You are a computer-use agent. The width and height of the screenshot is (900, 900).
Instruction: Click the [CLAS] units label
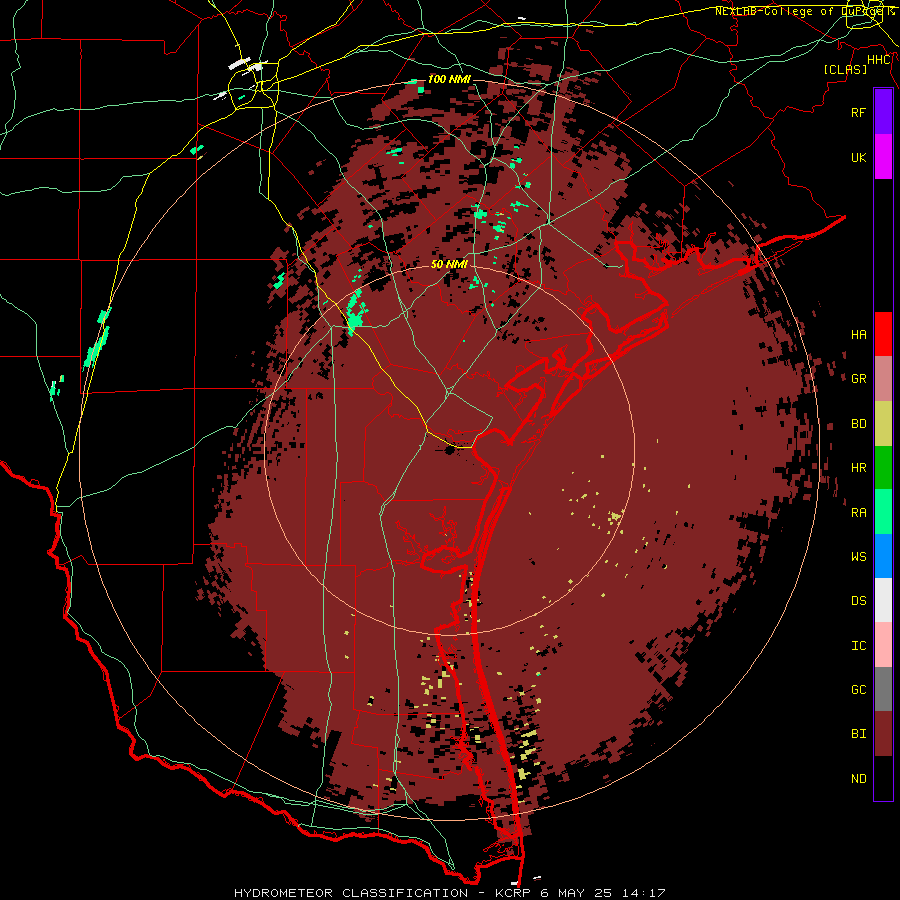click(x=845, y=69)
